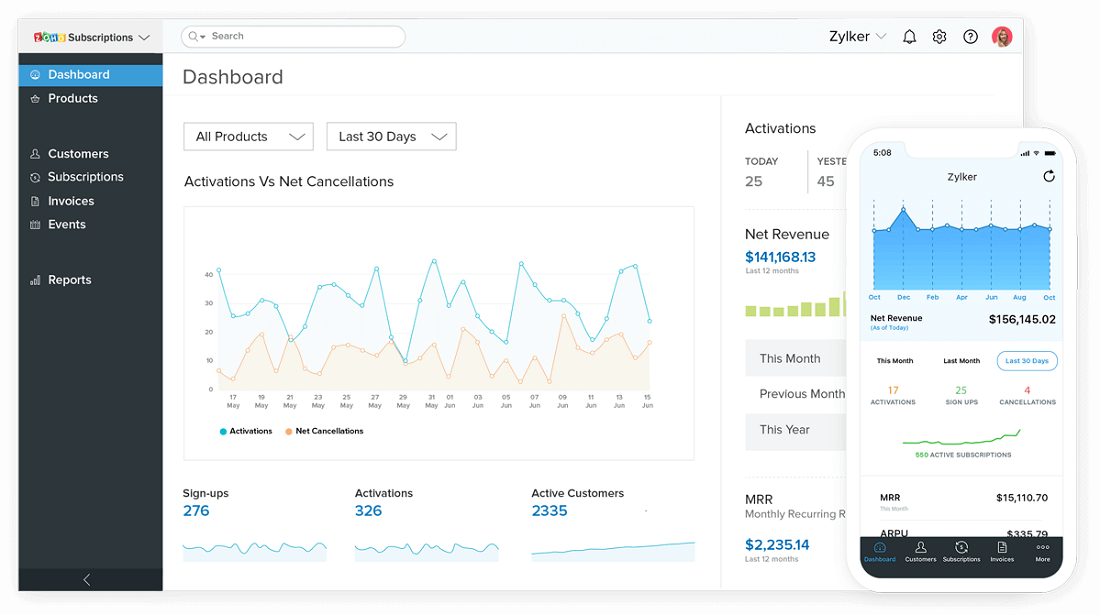This screenshot has width=1100, height=615.
Task: Open help using the question mark icon
Action: coord(970,36)
